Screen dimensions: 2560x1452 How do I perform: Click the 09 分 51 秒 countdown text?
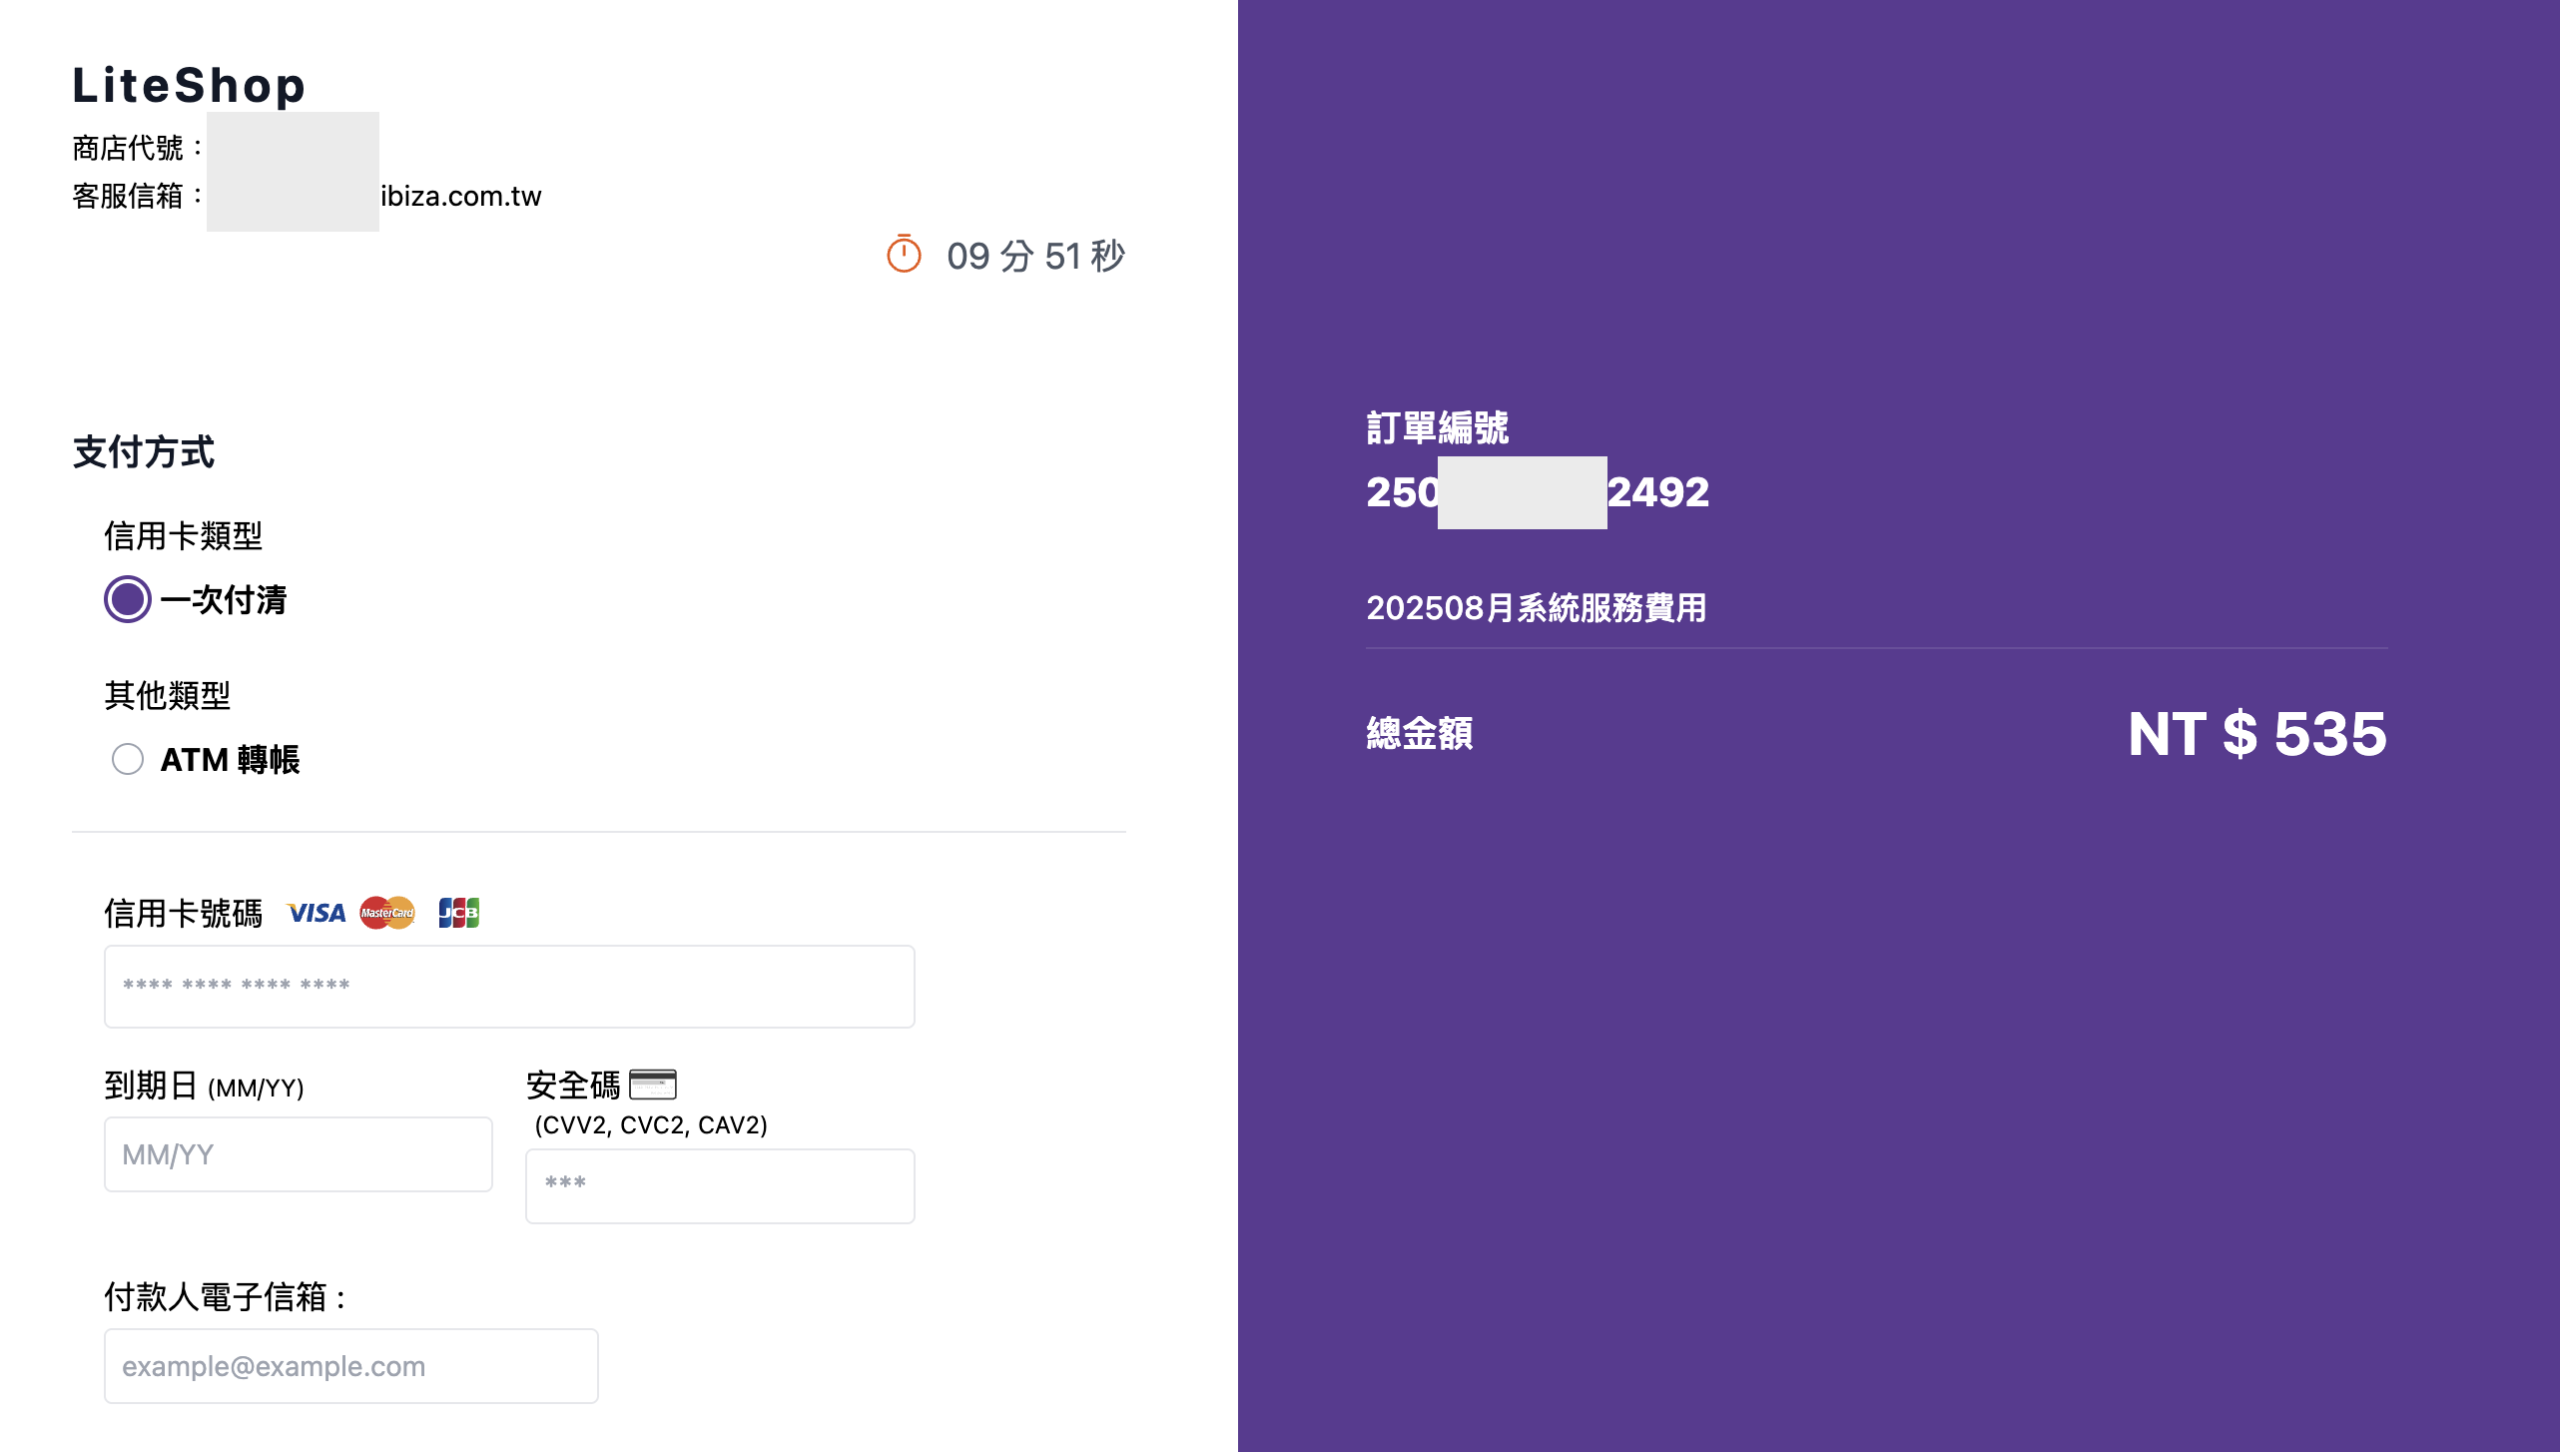click(1036, 256)
